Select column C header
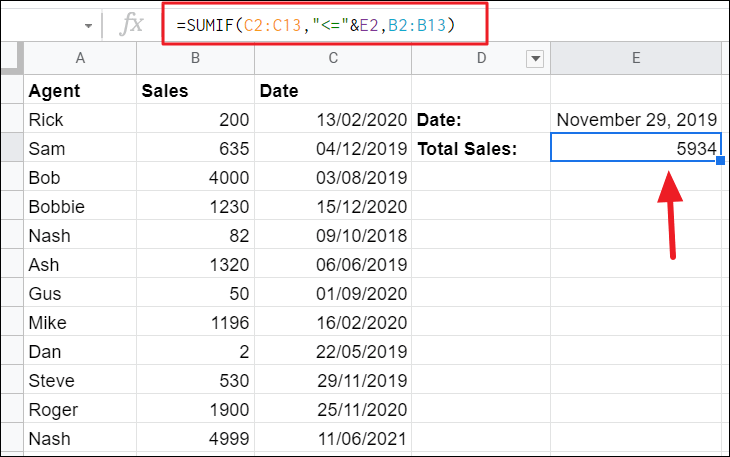Screen dimensions: 730x457 click(x=333, y=59)
